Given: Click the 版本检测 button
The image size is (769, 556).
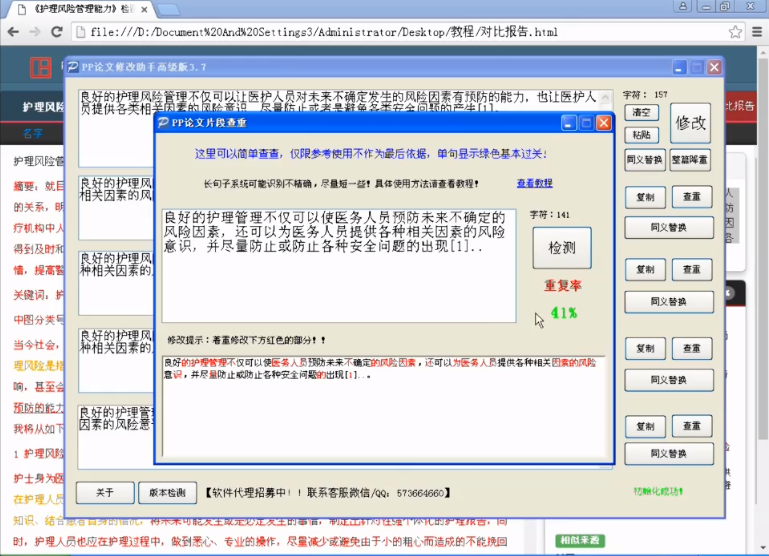Looking at the screenshot, I should click(167, 493).
